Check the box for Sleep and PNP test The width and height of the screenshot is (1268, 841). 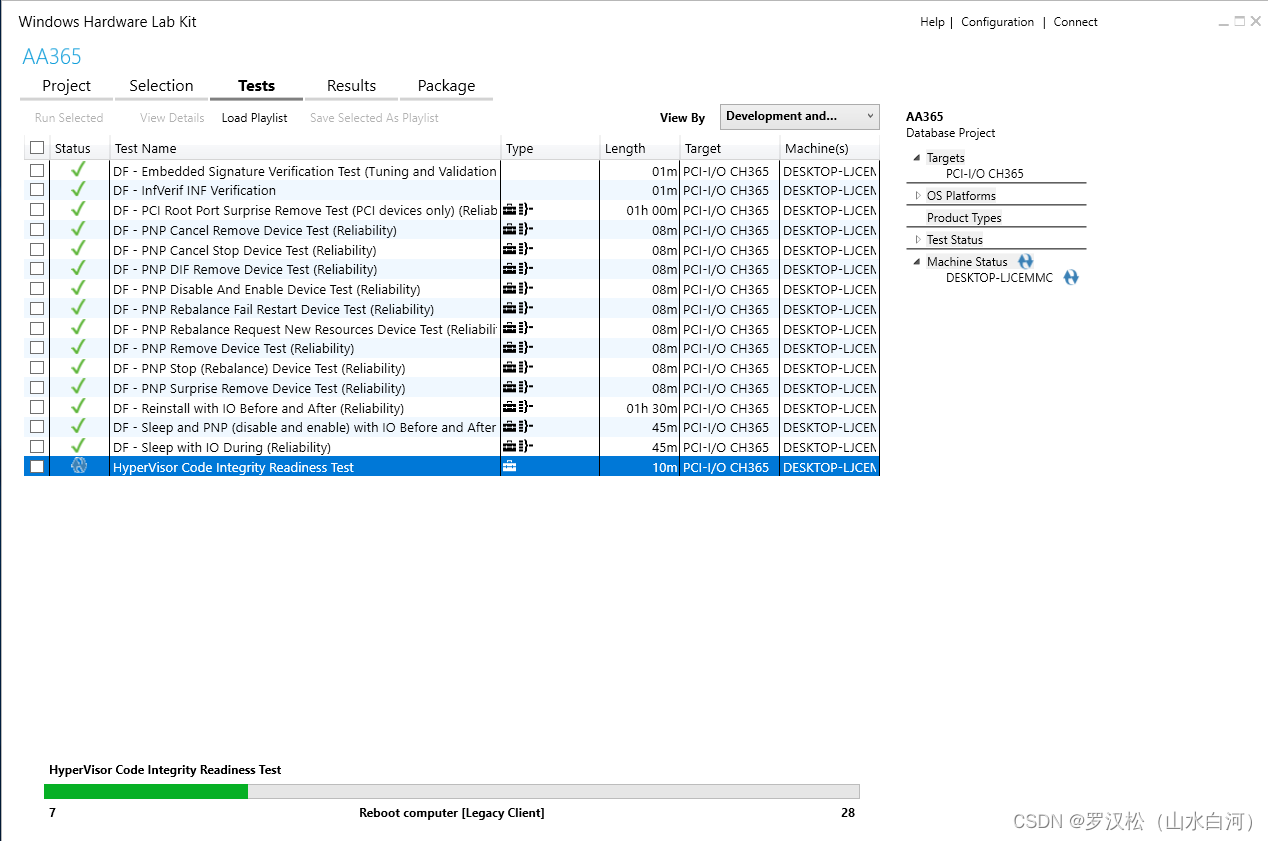[x=37, y=427]
